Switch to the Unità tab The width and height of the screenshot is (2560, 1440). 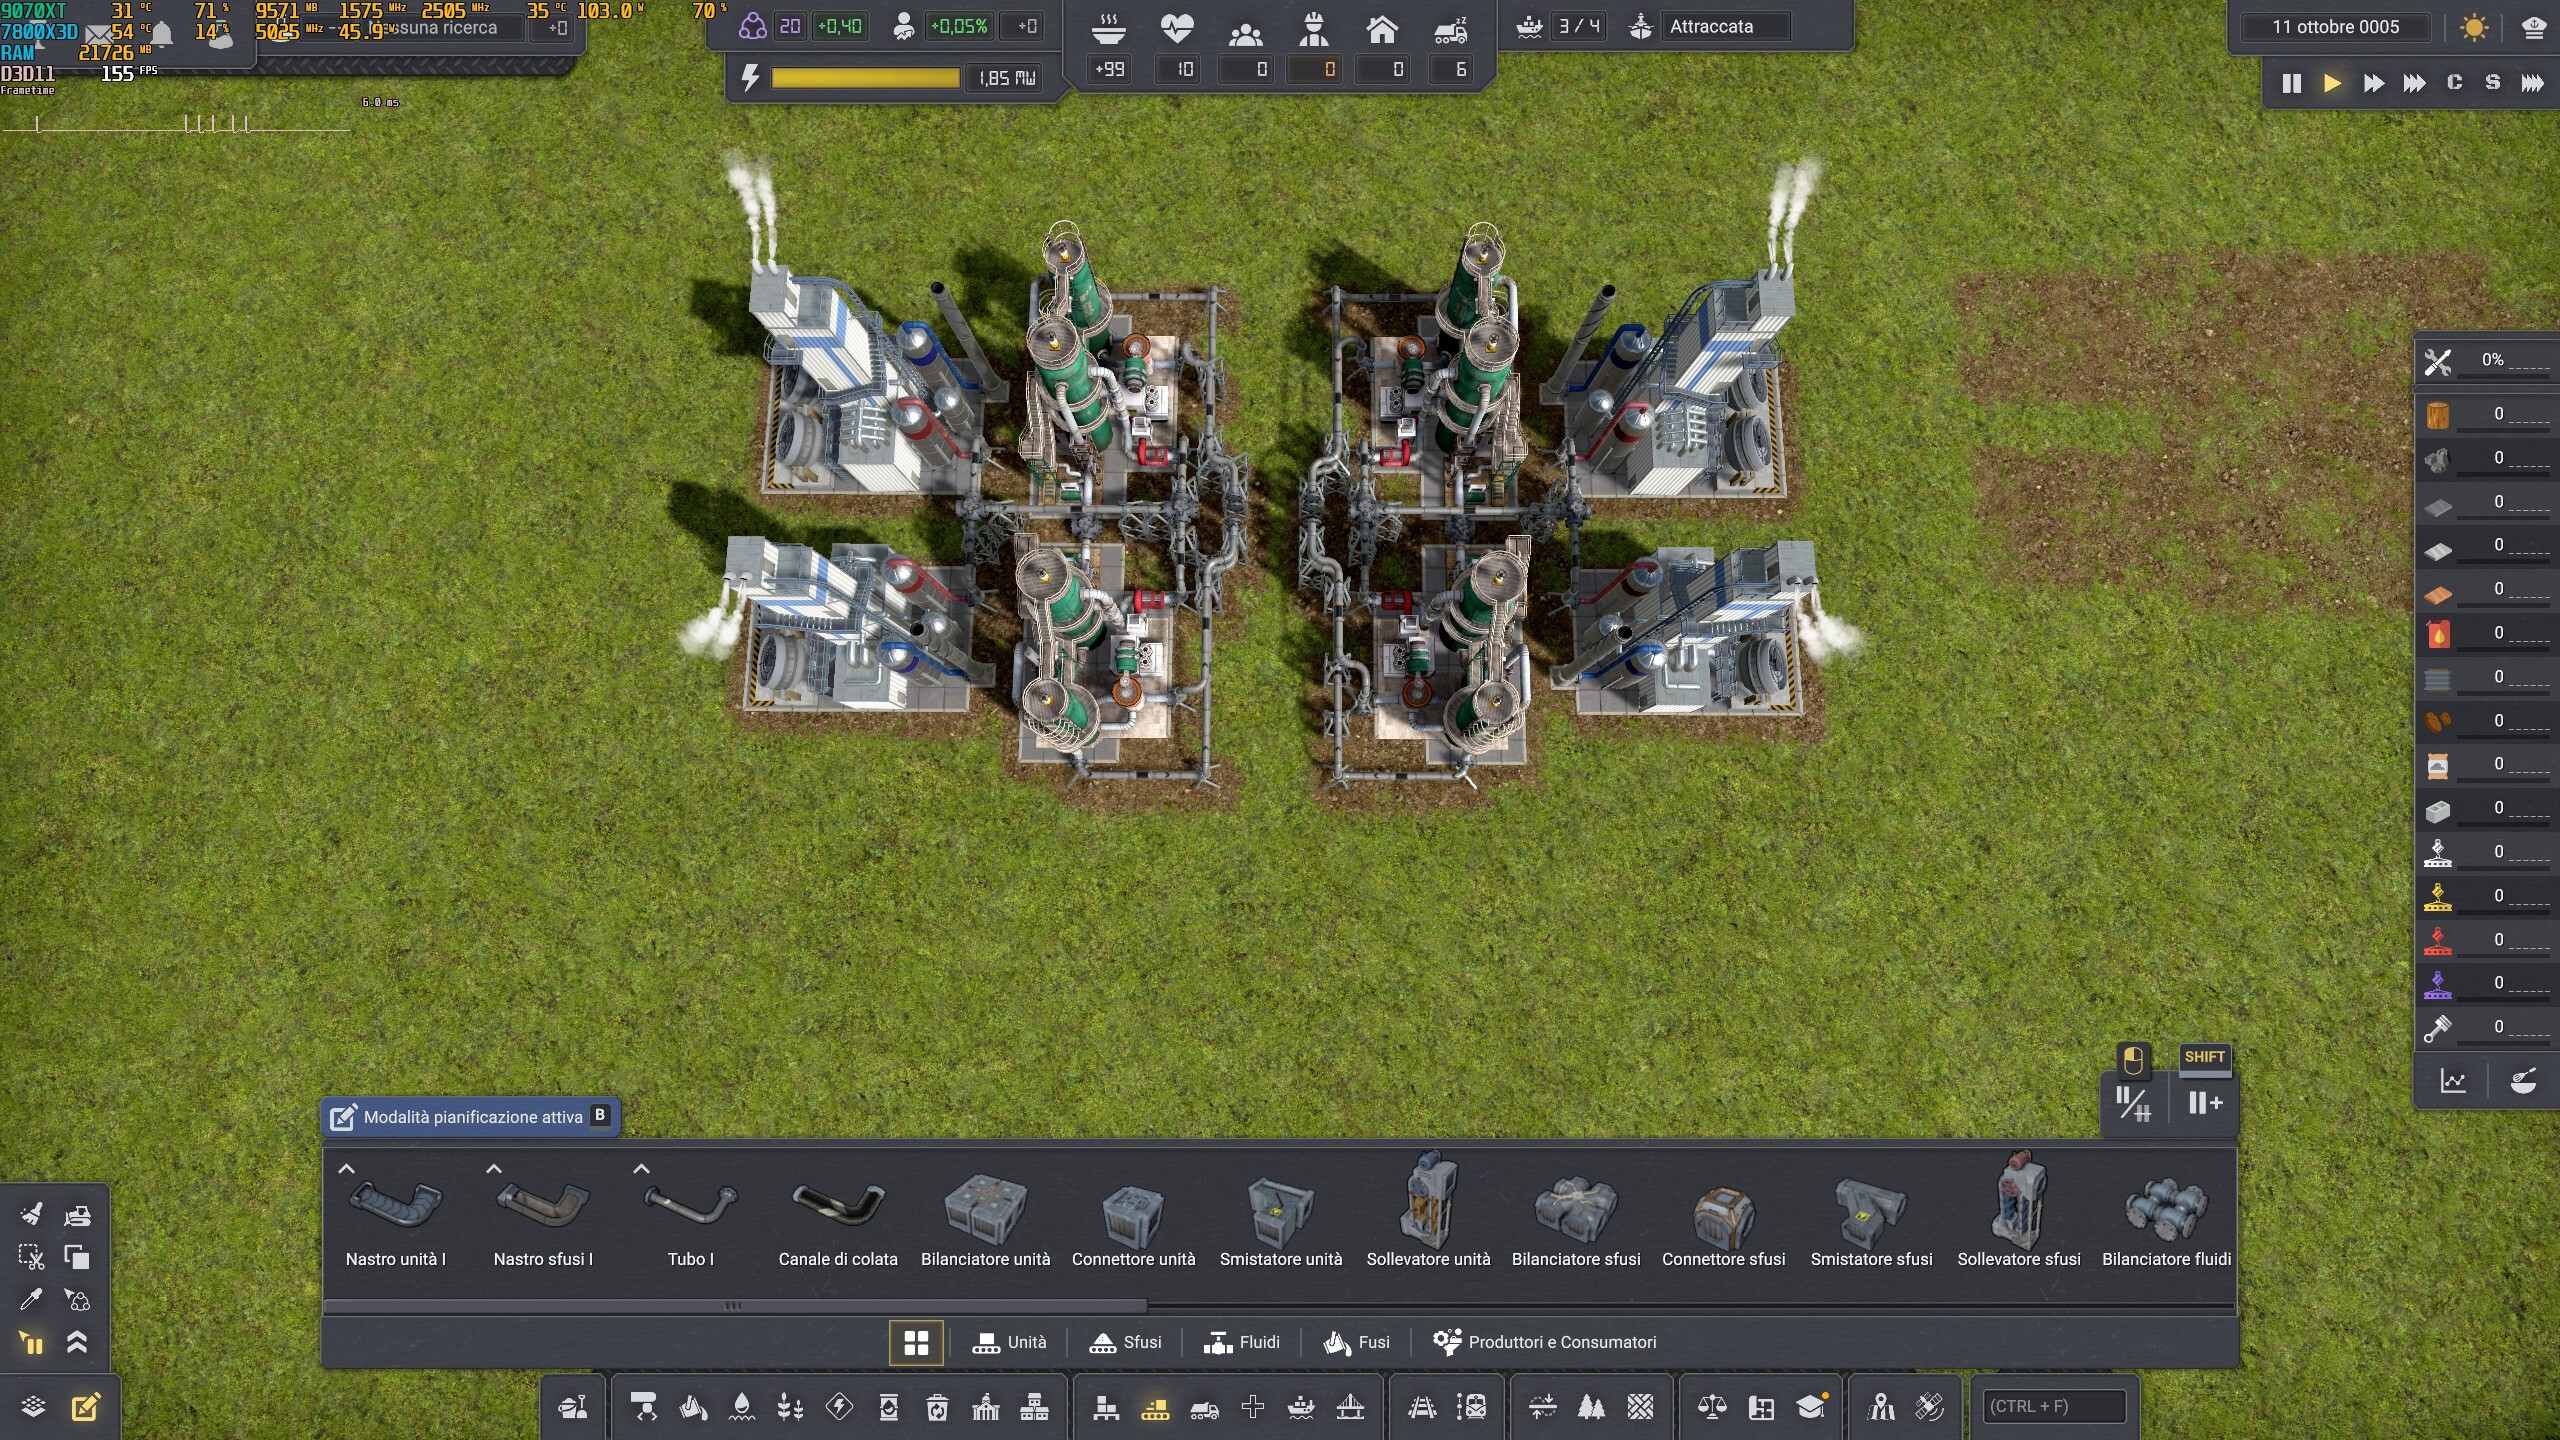pyautogui.click(x=1009, y=1343)
